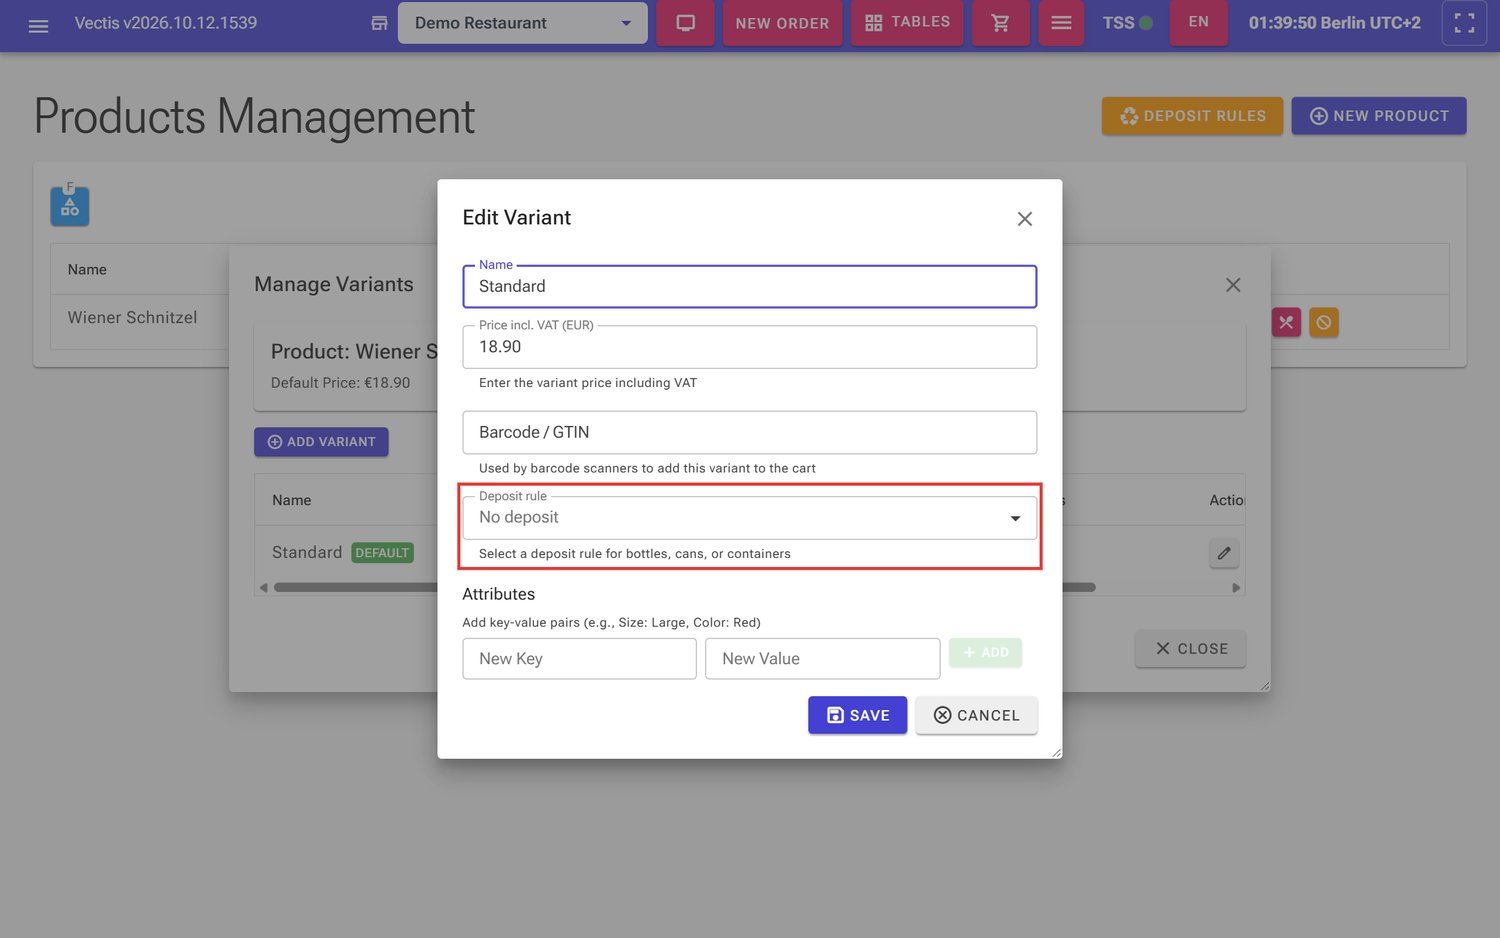1500x938 pixels.
Task: Edit the Standard variant pencil icon
Action: click(x=1224, y=553)
